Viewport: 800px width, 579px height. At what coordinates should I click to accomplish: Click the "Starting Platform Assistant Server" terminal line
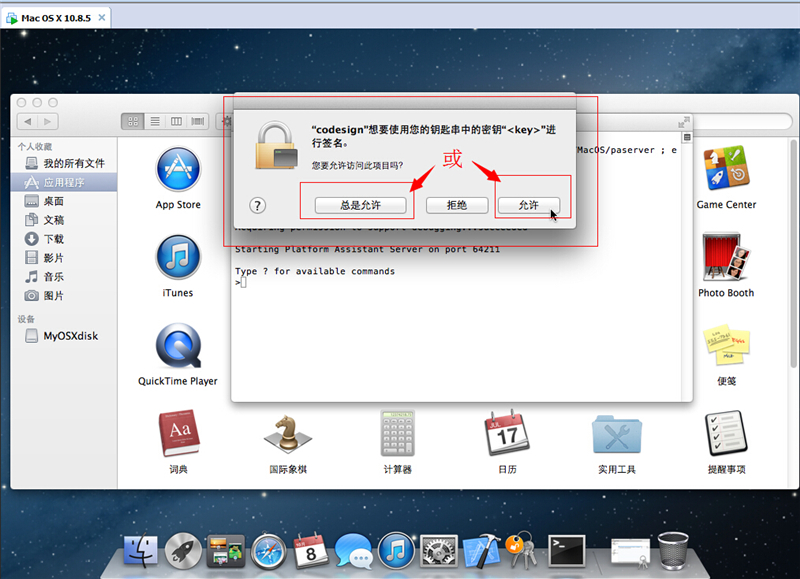[x=367, y=249]
